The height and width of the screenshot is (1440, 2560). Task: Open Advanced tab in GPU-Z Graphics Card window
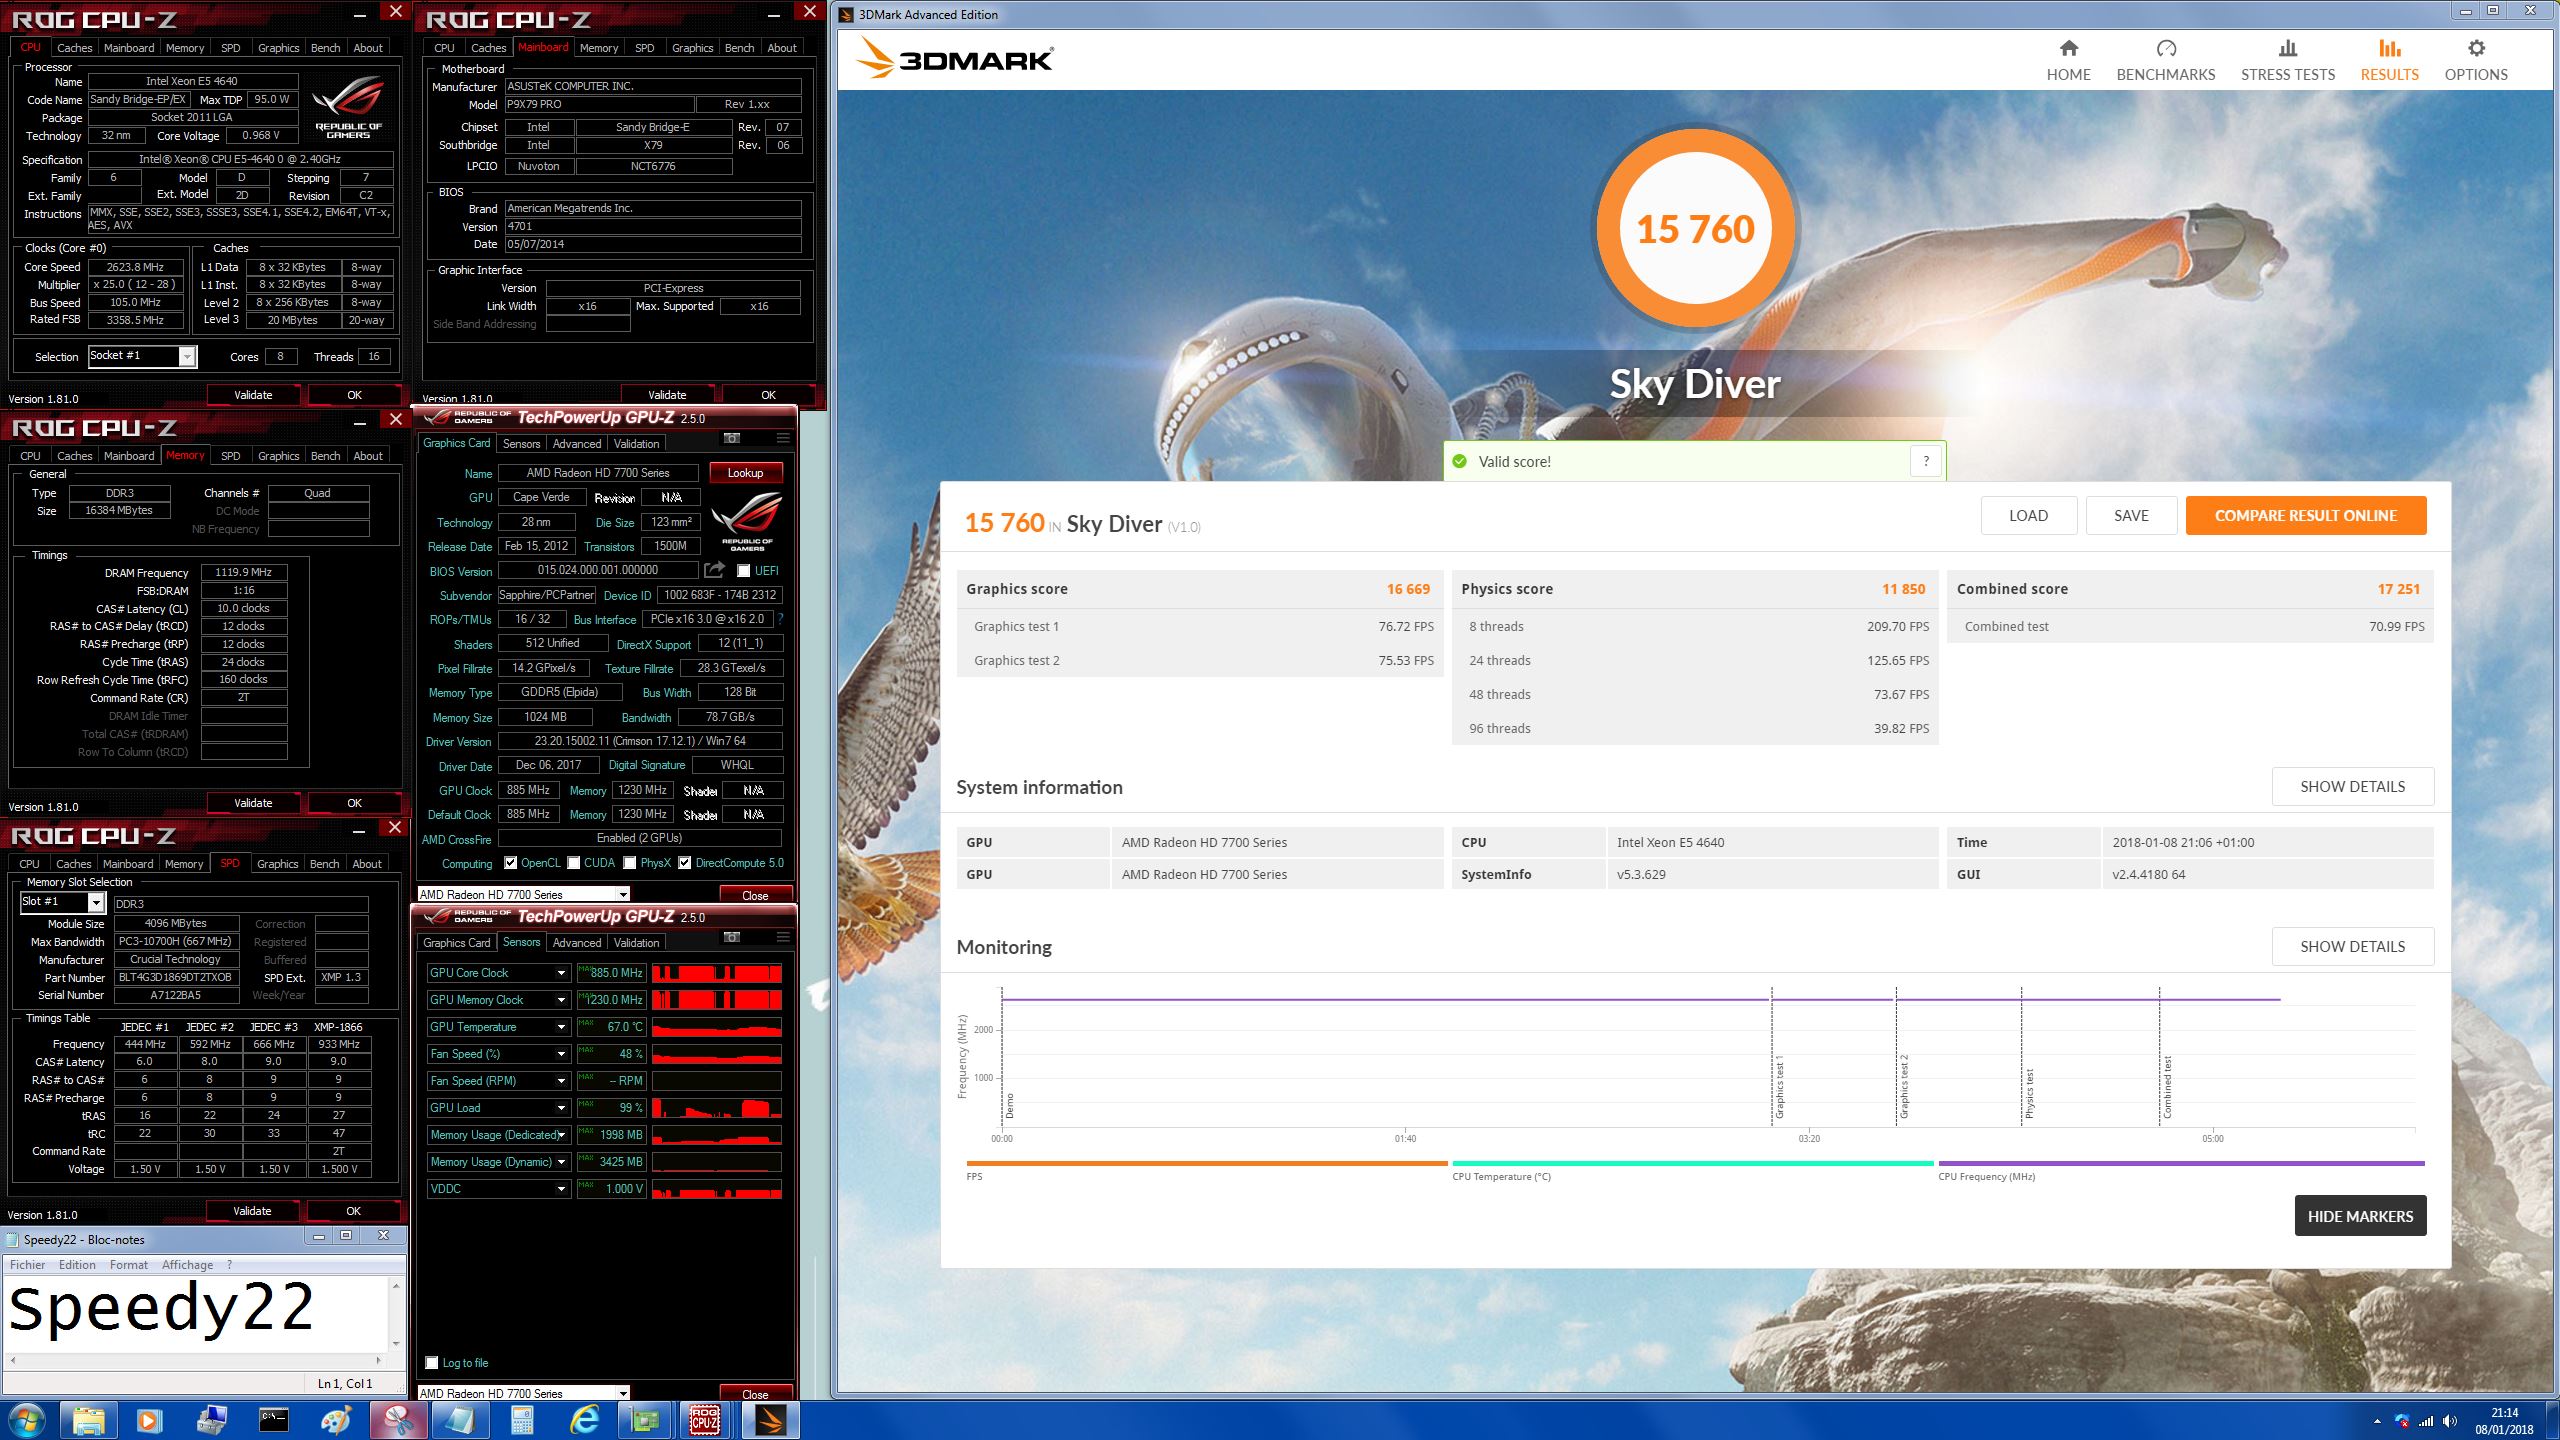pos(577,444)
